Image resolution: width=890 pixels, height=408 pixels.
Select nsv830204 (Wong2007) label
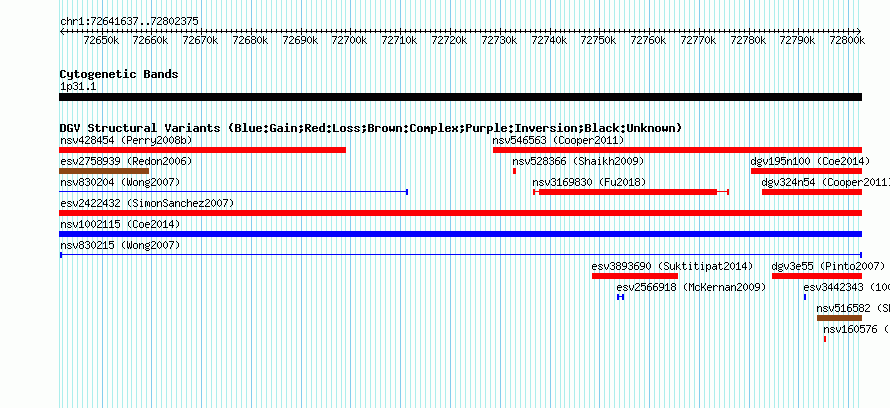120,183
